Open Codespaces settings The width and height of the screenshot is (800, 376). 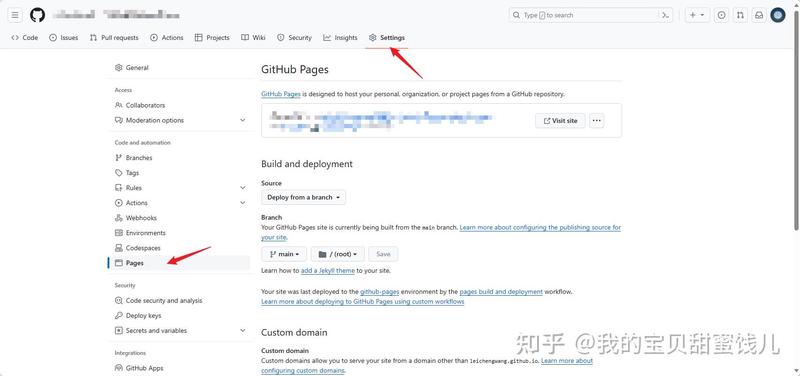click(x=138, y=248)
